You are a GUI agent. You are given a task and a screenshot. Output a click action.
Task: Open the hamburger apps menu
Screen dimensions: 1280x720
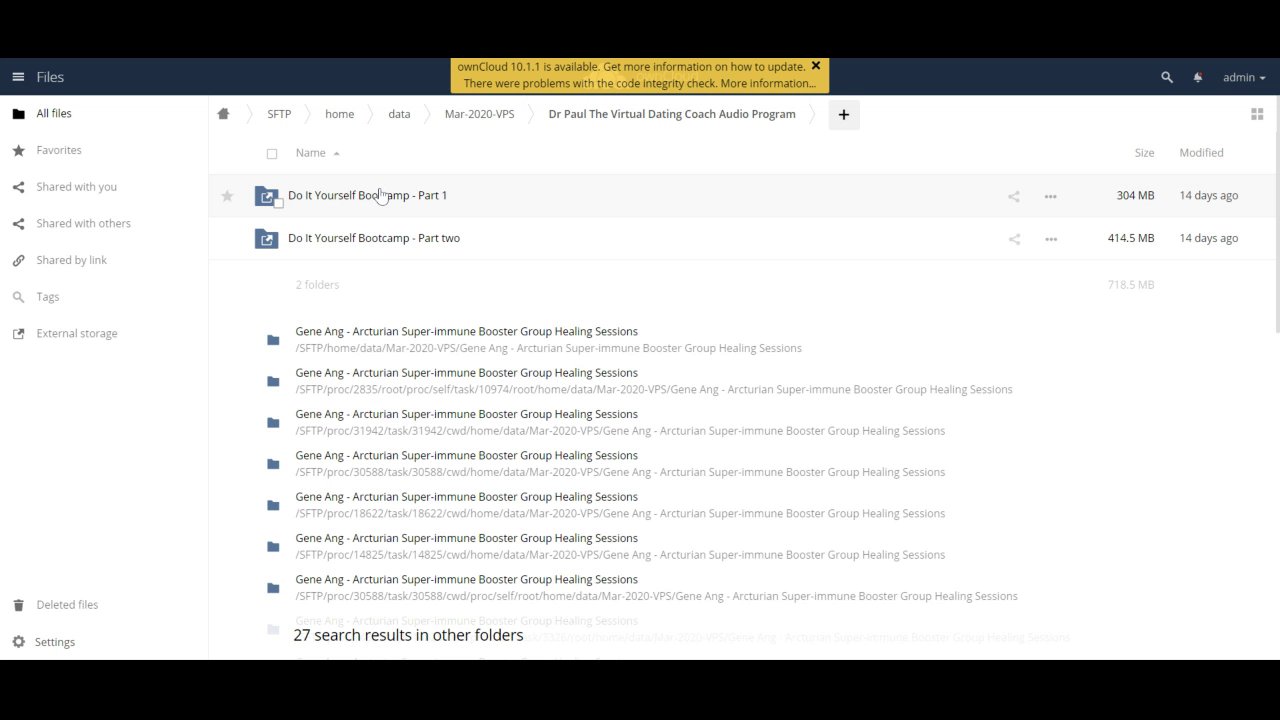tap(18, 77)
